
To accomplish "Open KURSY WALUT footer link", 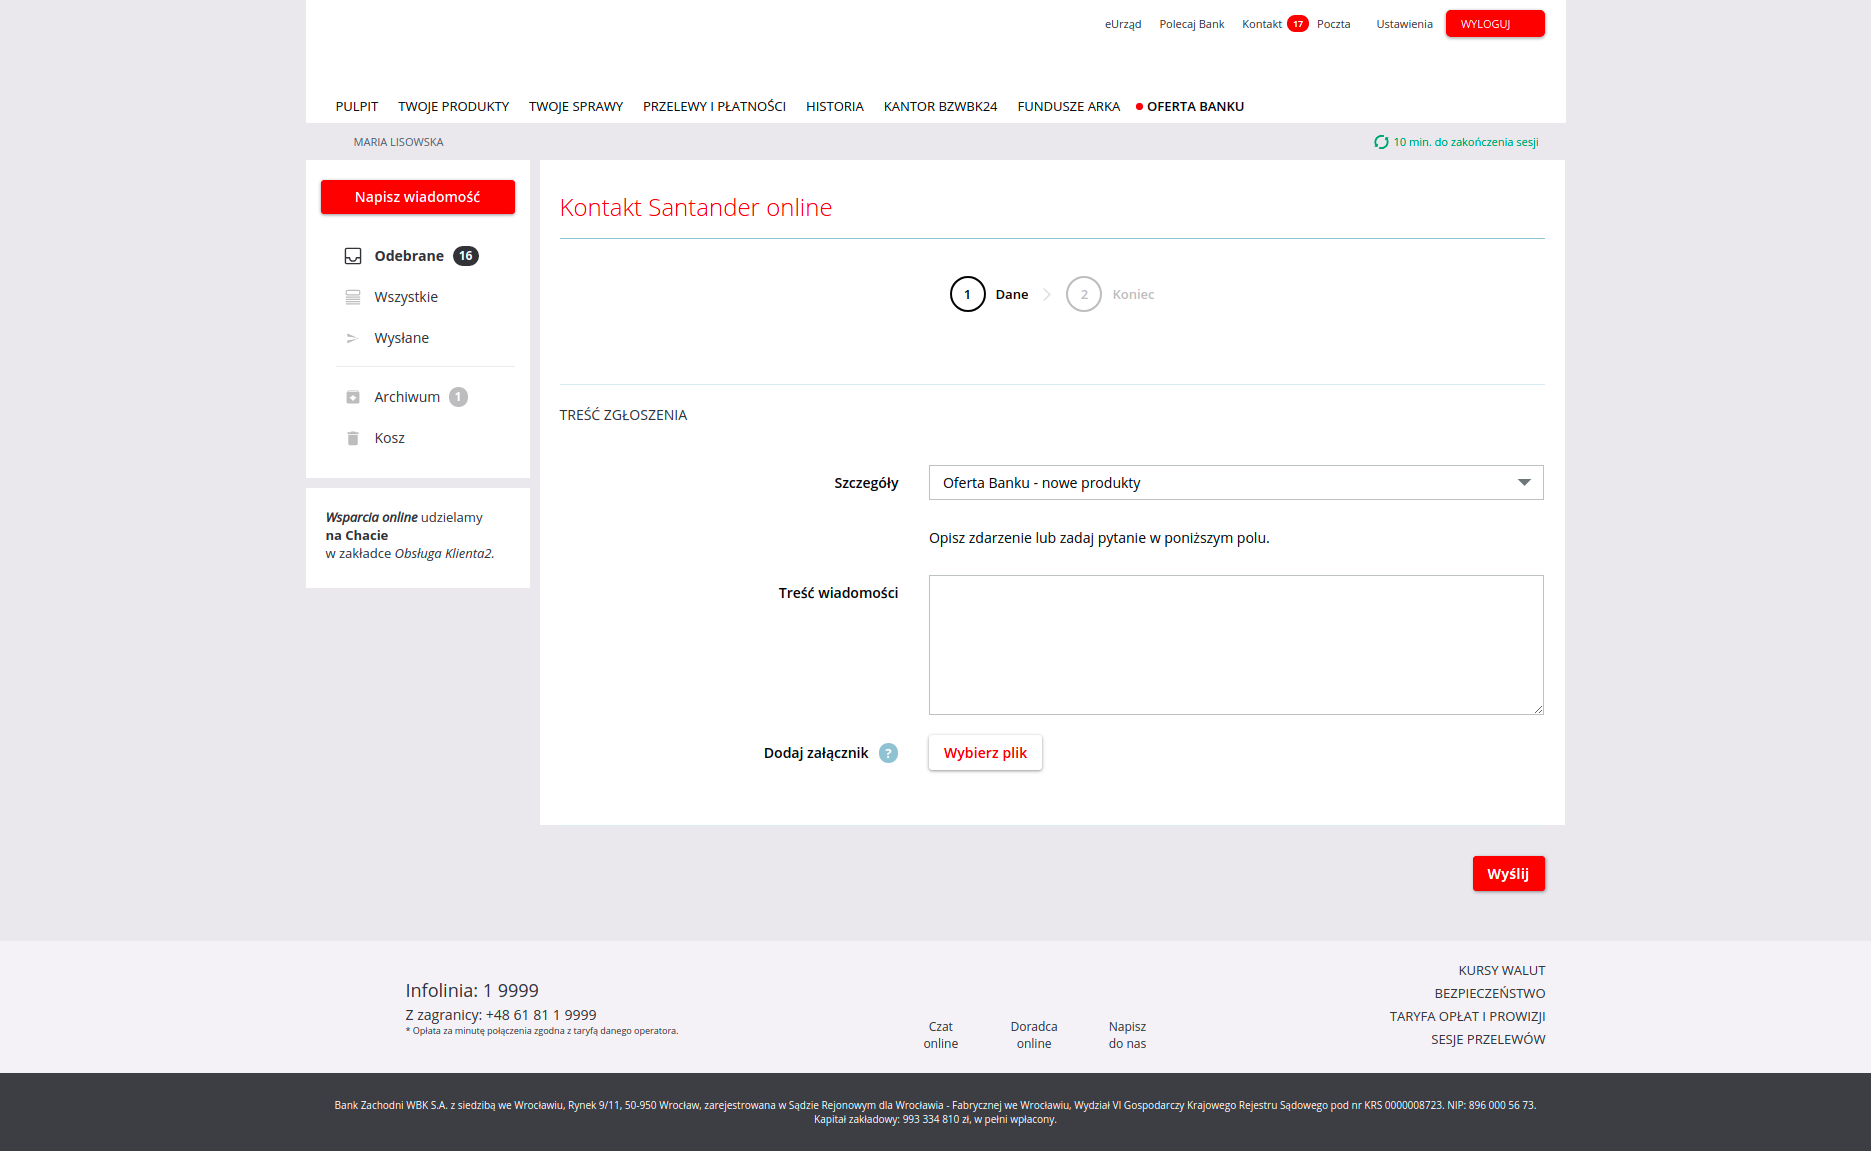I will 1502,971.
